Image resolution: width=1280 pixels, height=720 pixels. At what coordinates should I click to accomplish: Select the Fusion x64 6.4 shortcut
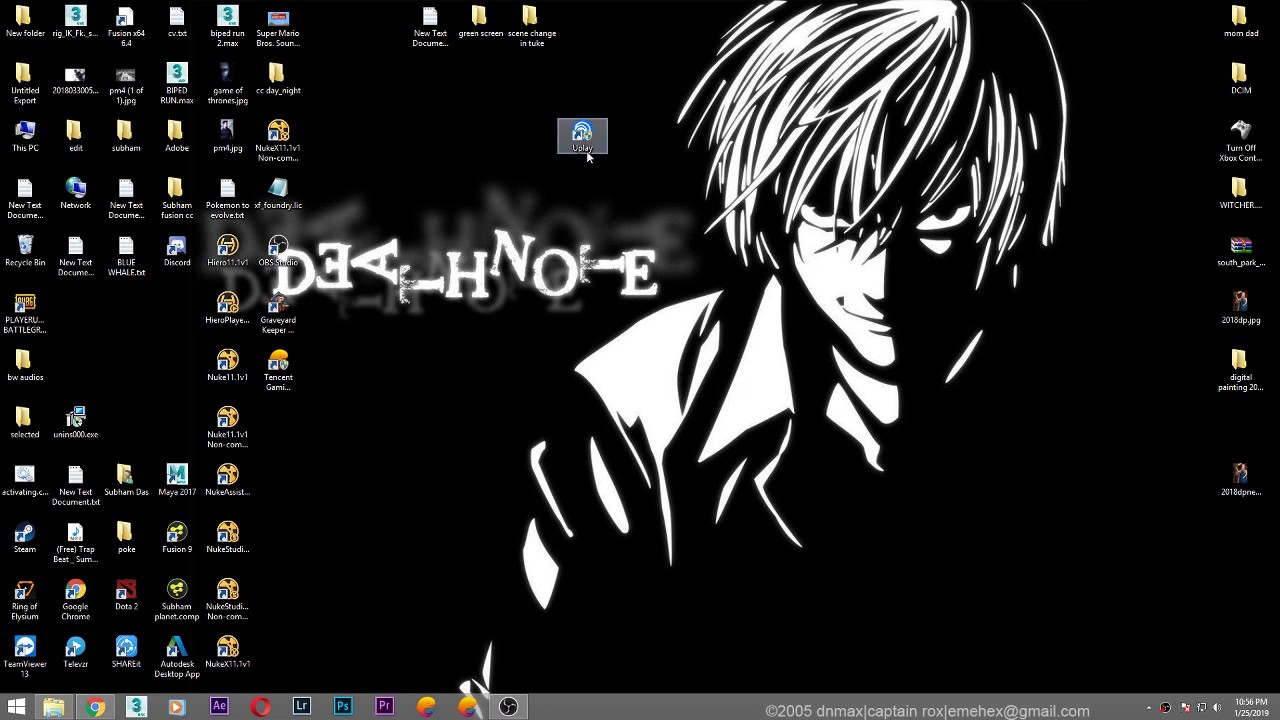(x=126, y=26)
